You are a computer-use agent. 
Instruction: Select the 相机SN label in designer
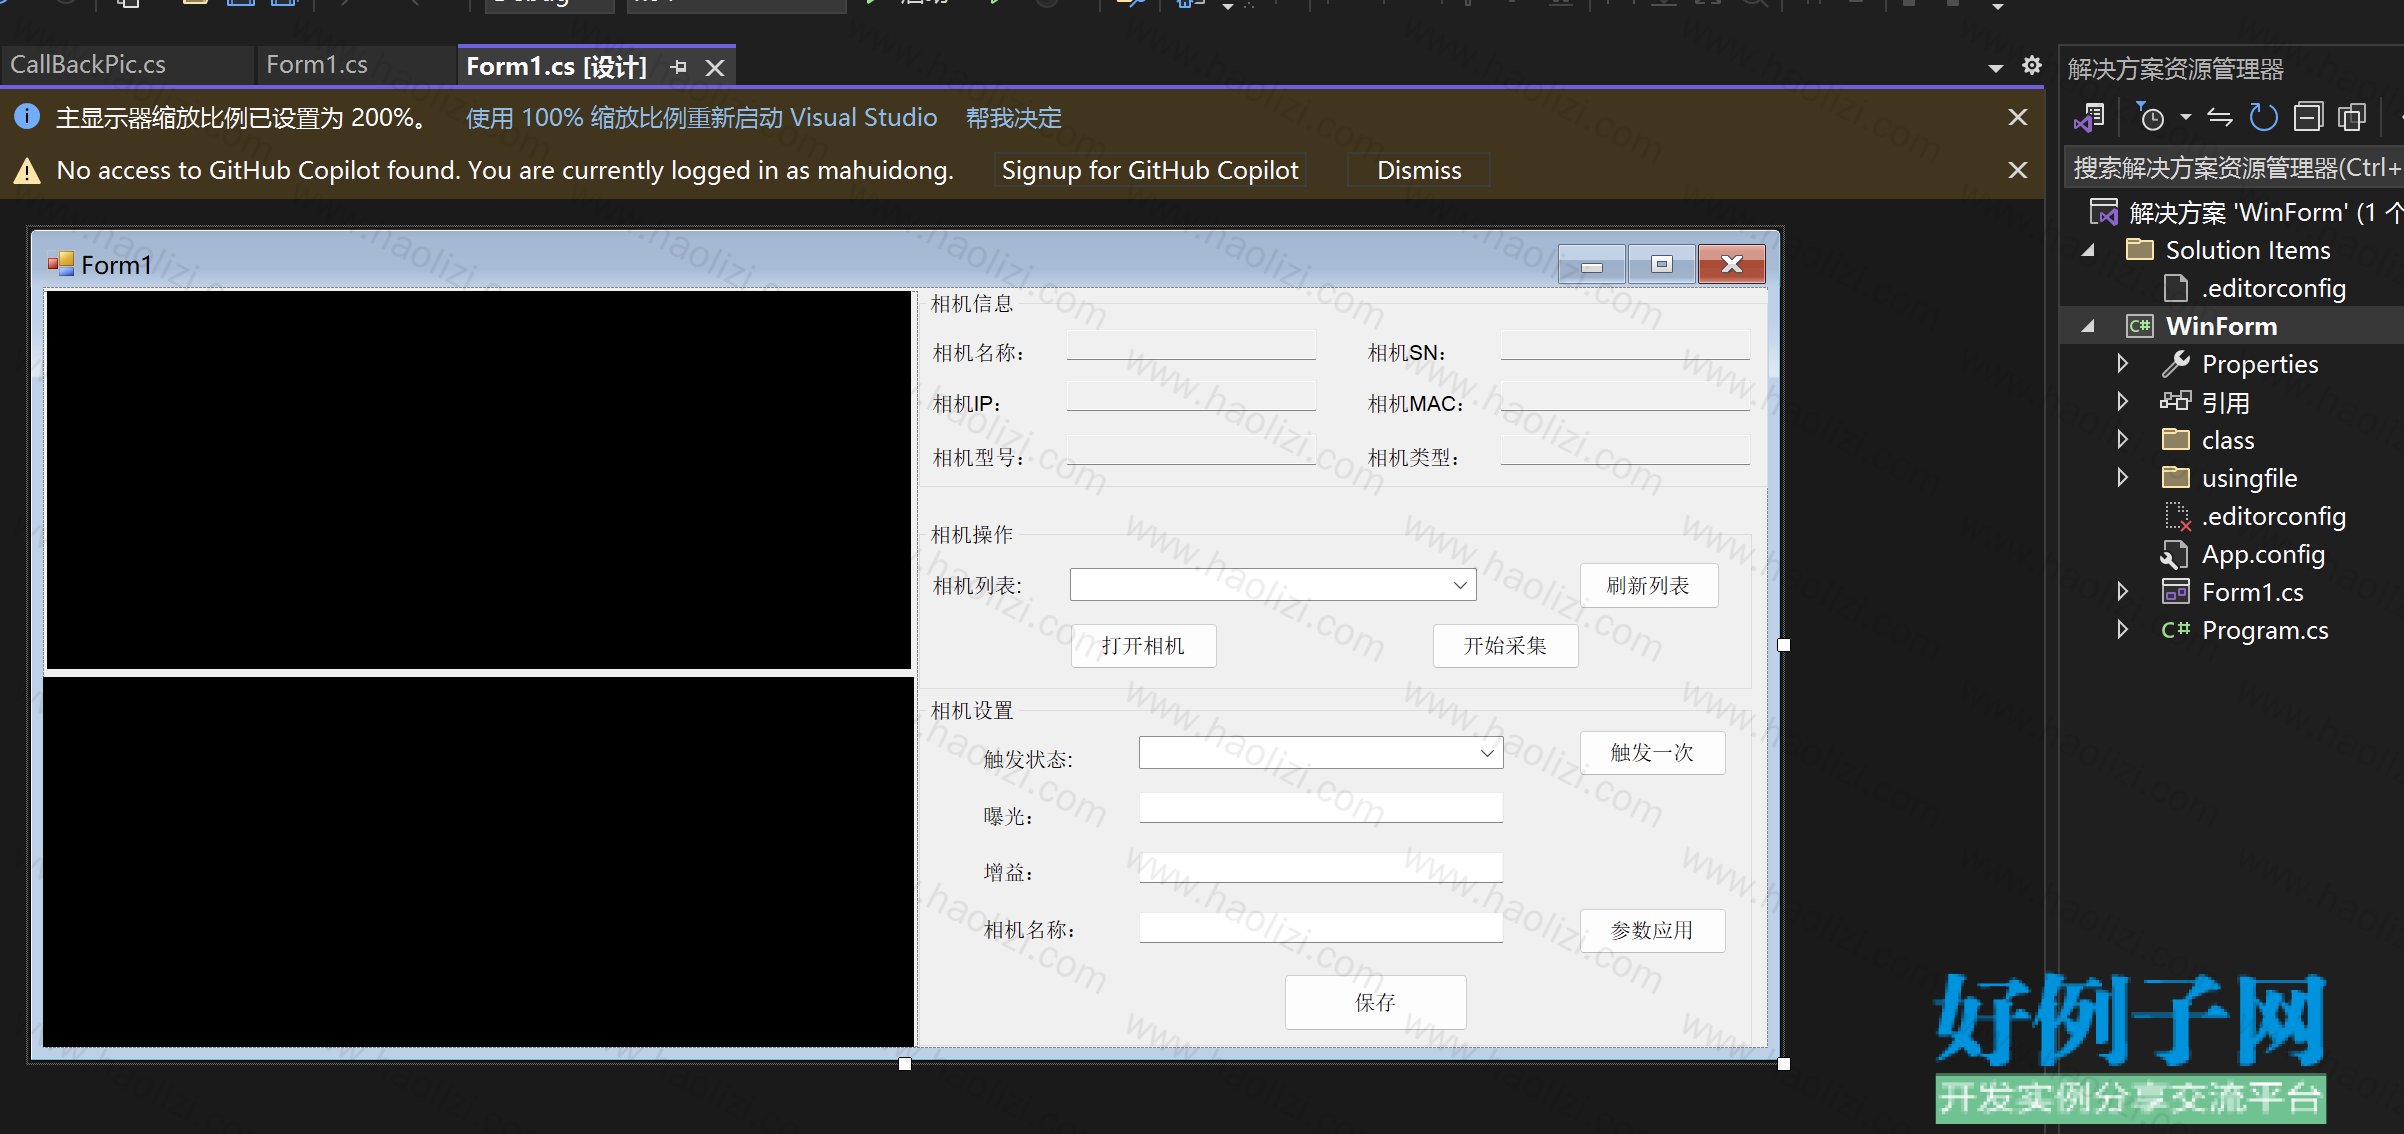[1406, 353]
